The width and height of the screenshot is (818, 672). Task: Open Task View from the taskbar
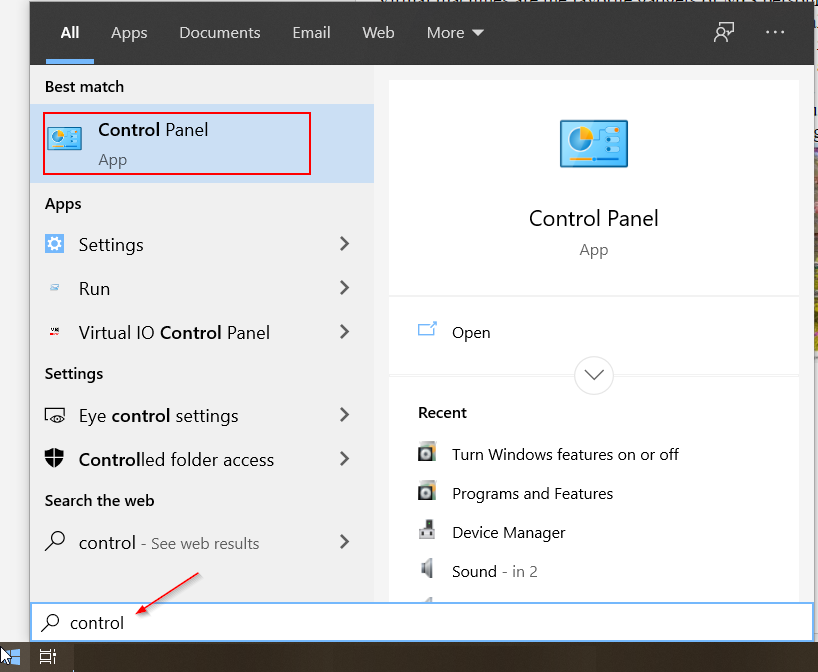click(48, 657)
